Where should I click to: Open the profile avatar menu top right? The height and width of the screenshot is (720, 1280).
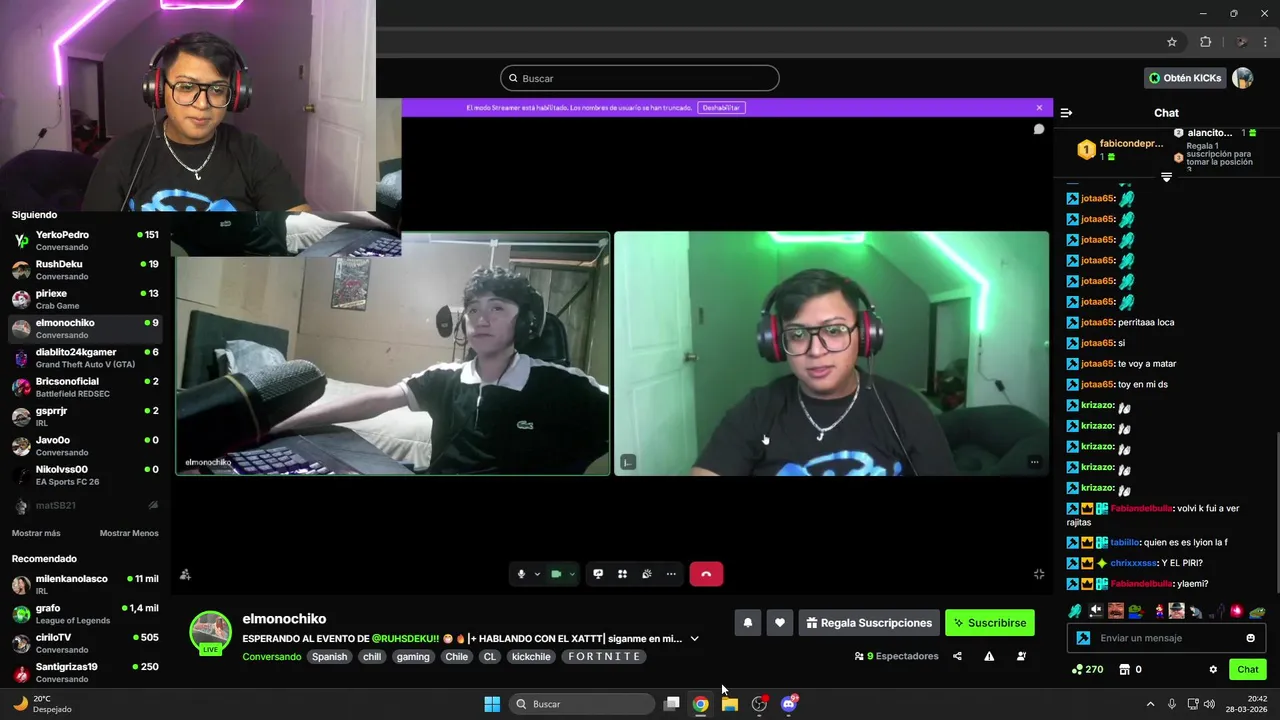pyautogui.click(x=1243, y=78)
